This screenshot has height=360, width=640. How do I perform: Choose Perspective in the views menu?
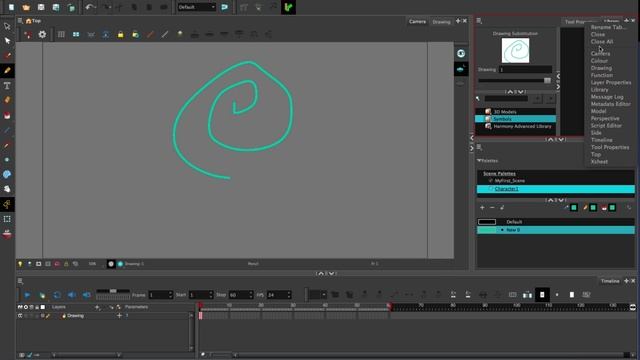tap(605, 118)
